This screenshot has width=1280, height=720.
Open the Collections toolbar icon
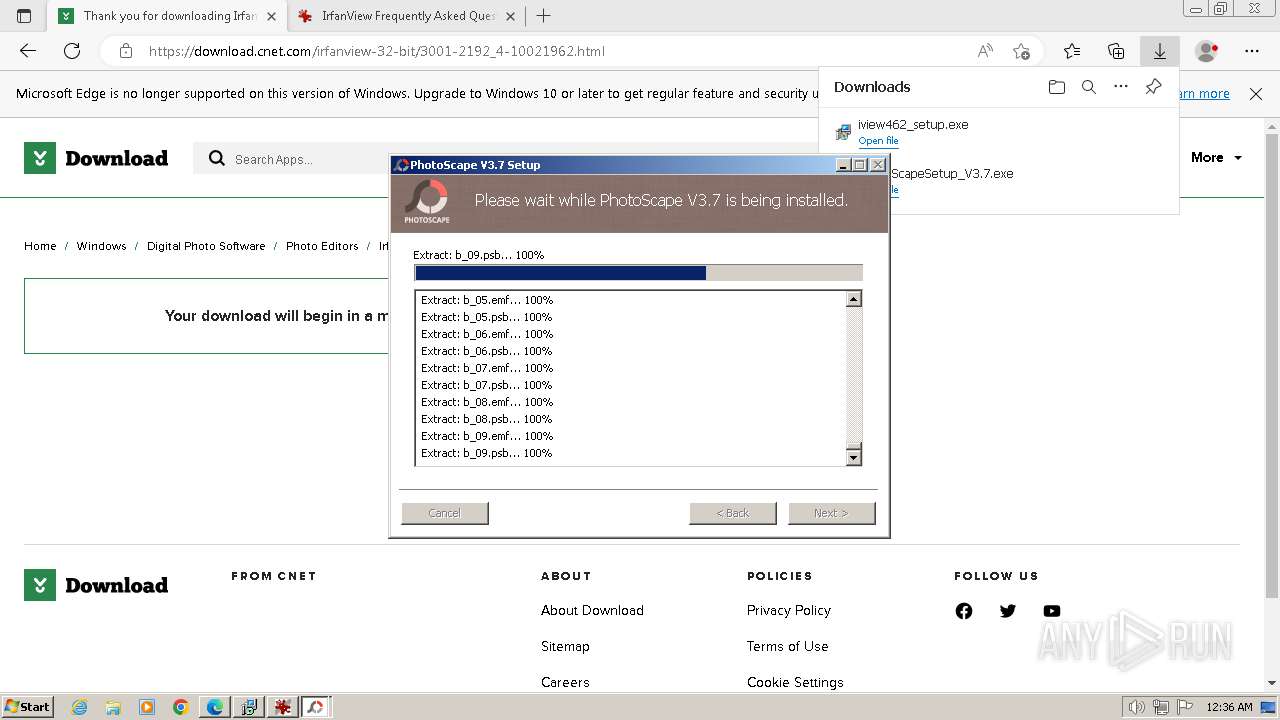pos(1116,51)
